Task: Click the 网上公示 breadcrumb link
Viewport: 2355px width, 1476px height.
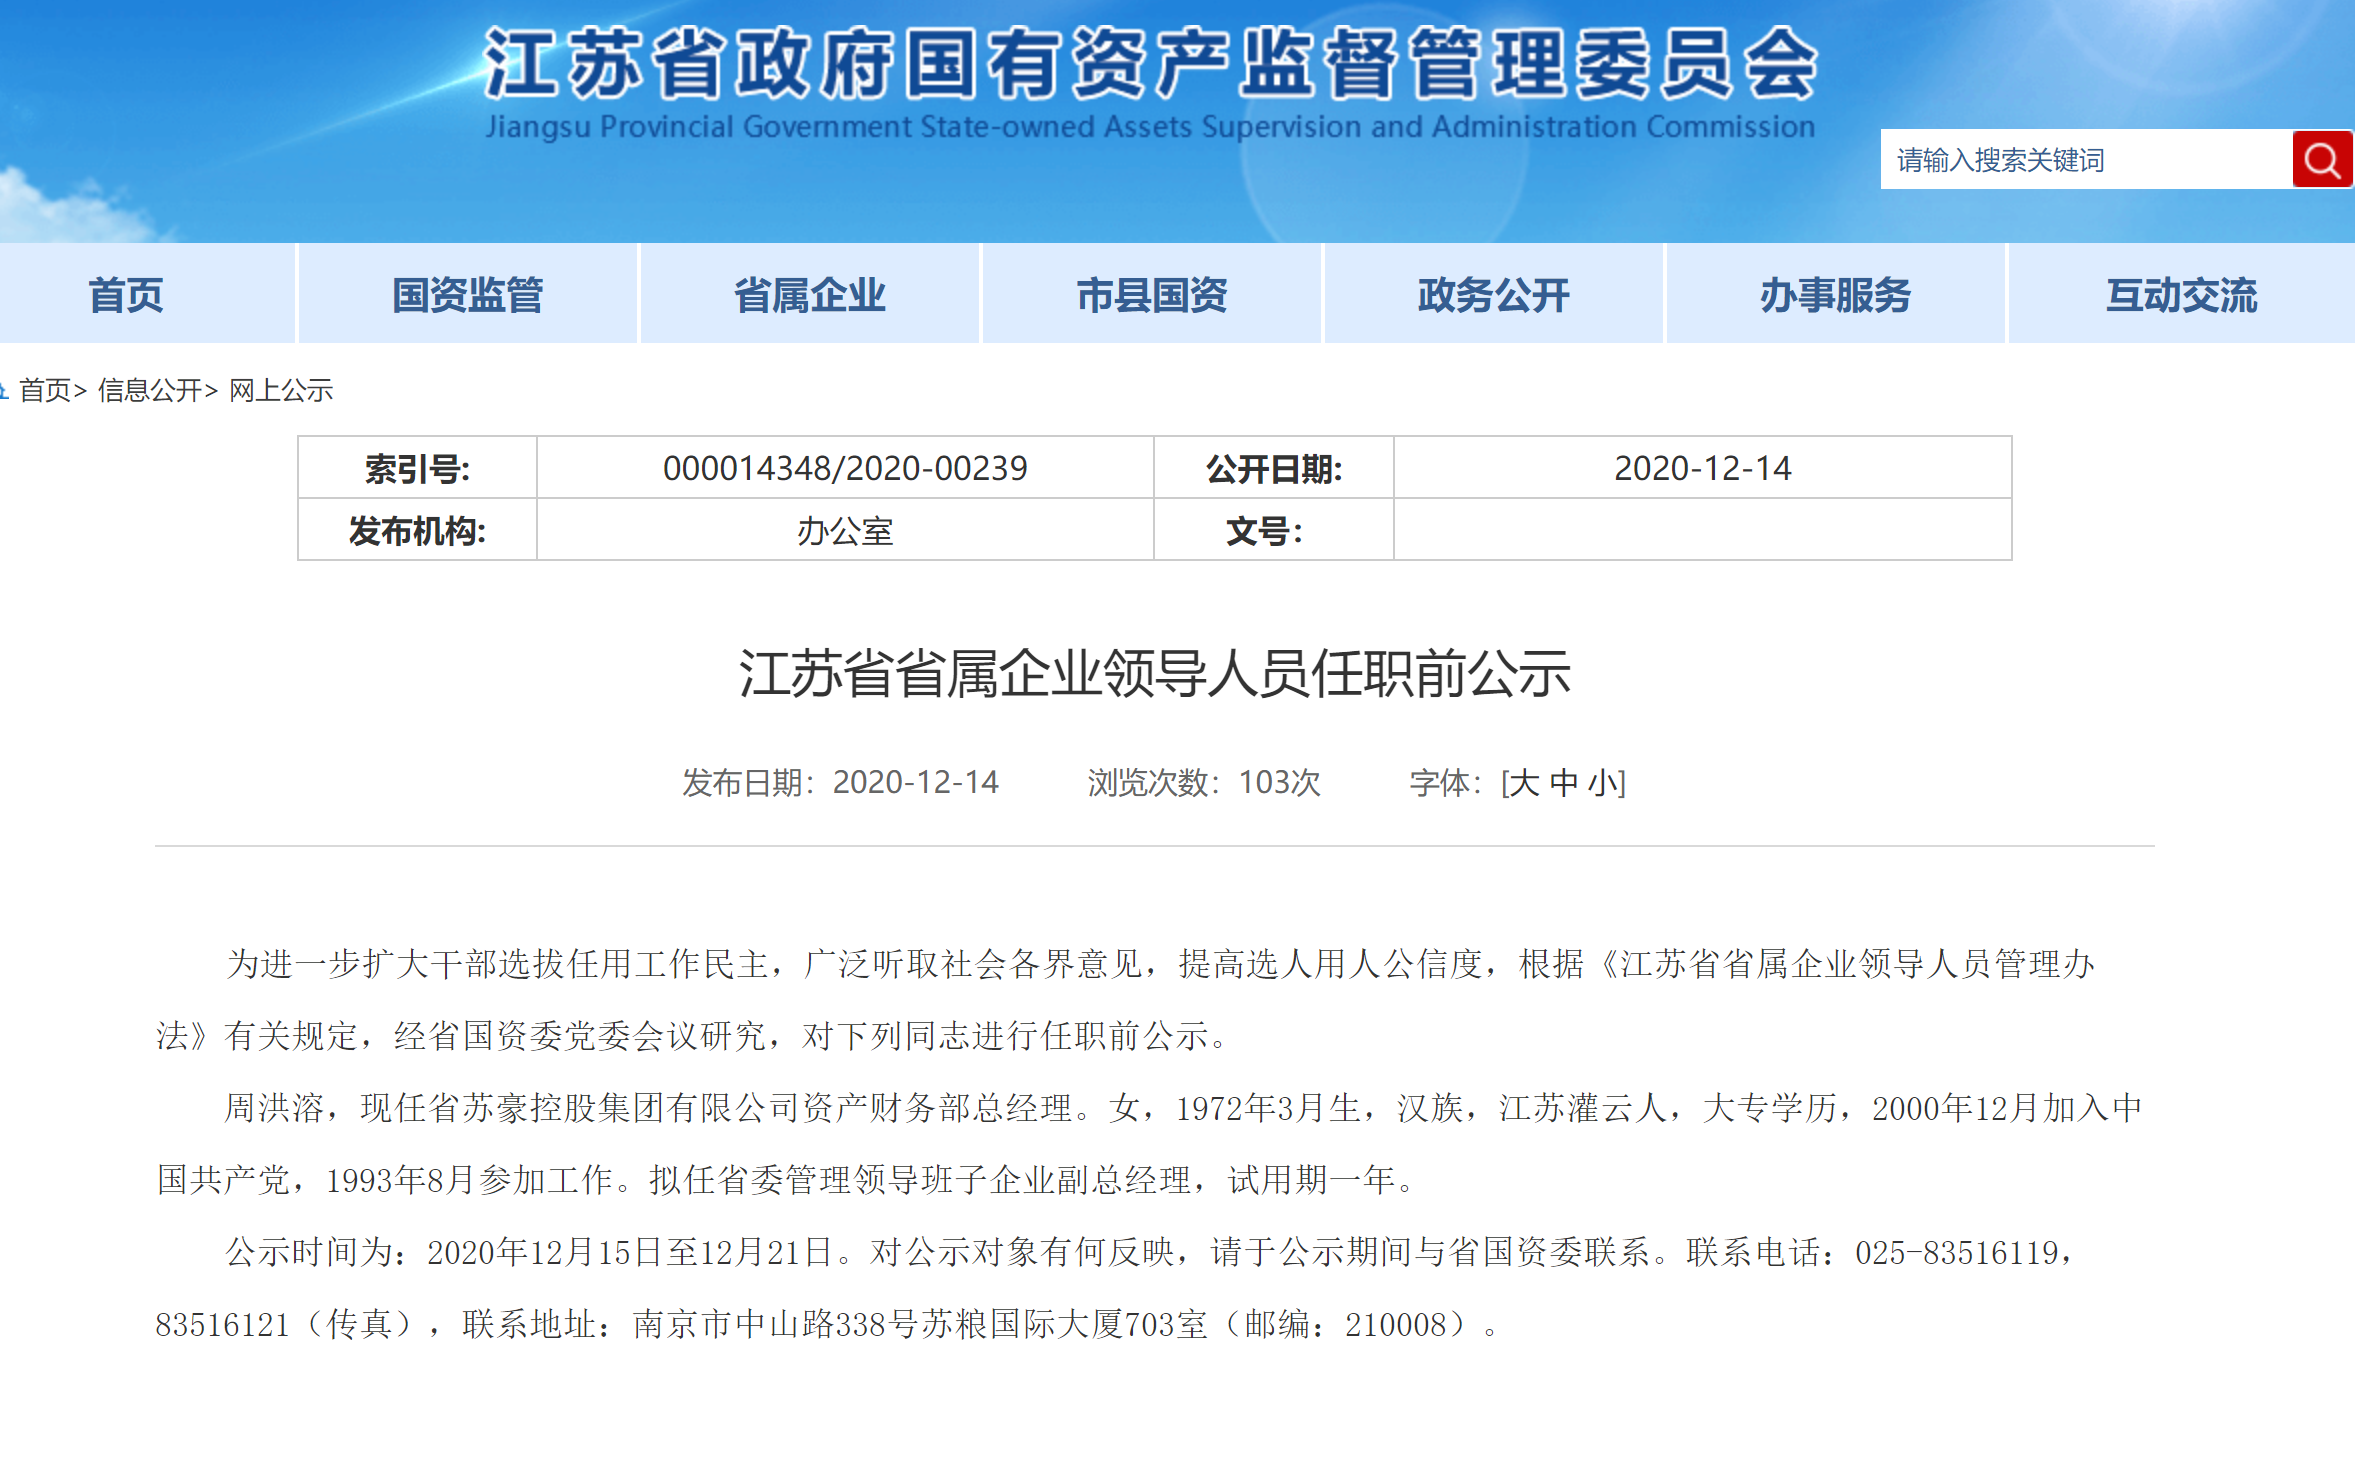Action: point(281,390)
